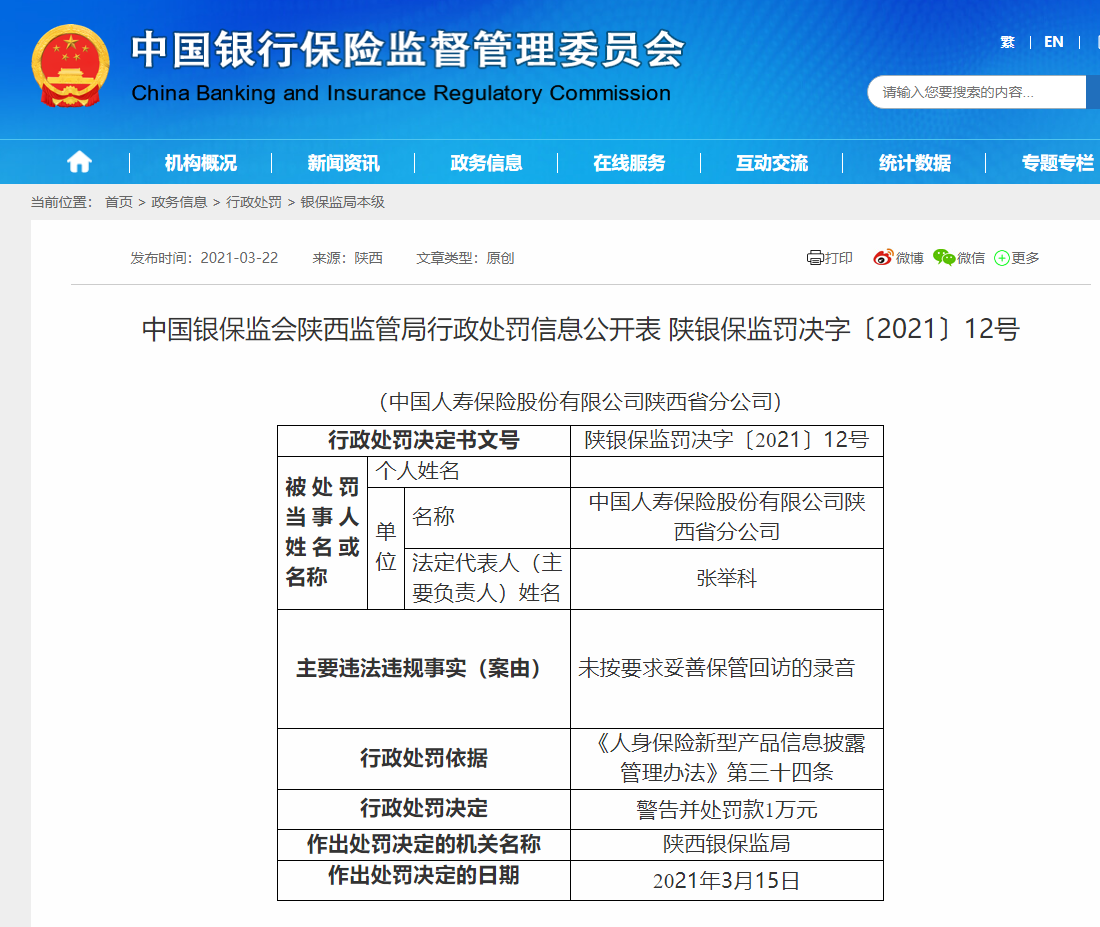The width and height of the screenshot is (1100, 927).
Task: Open the 专题专栏 menu
Action: (x=1057, y=163)
